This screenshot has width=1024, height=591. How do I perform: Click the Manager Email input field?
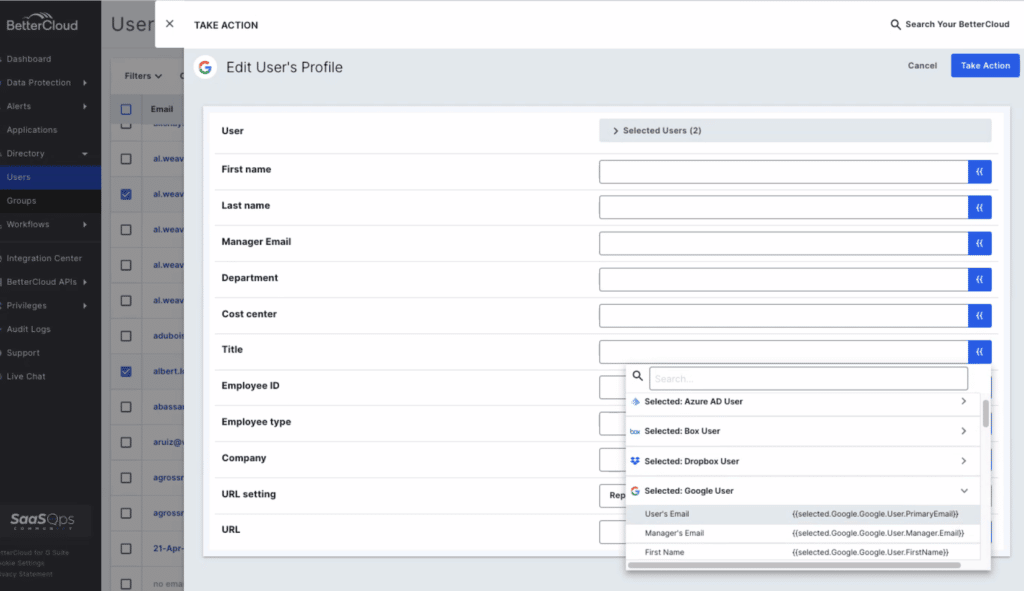tap(784, 244)
